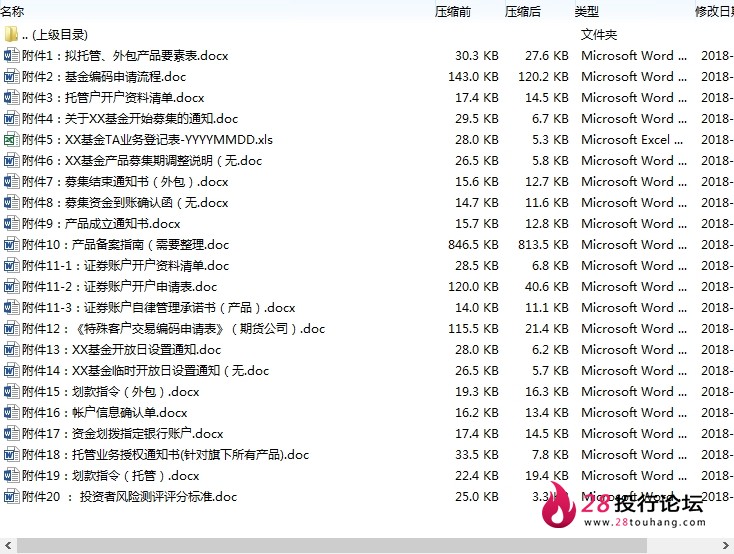Click the Word icon of 附件10 file
Viewport: 734px width, 554px height.
11,244
